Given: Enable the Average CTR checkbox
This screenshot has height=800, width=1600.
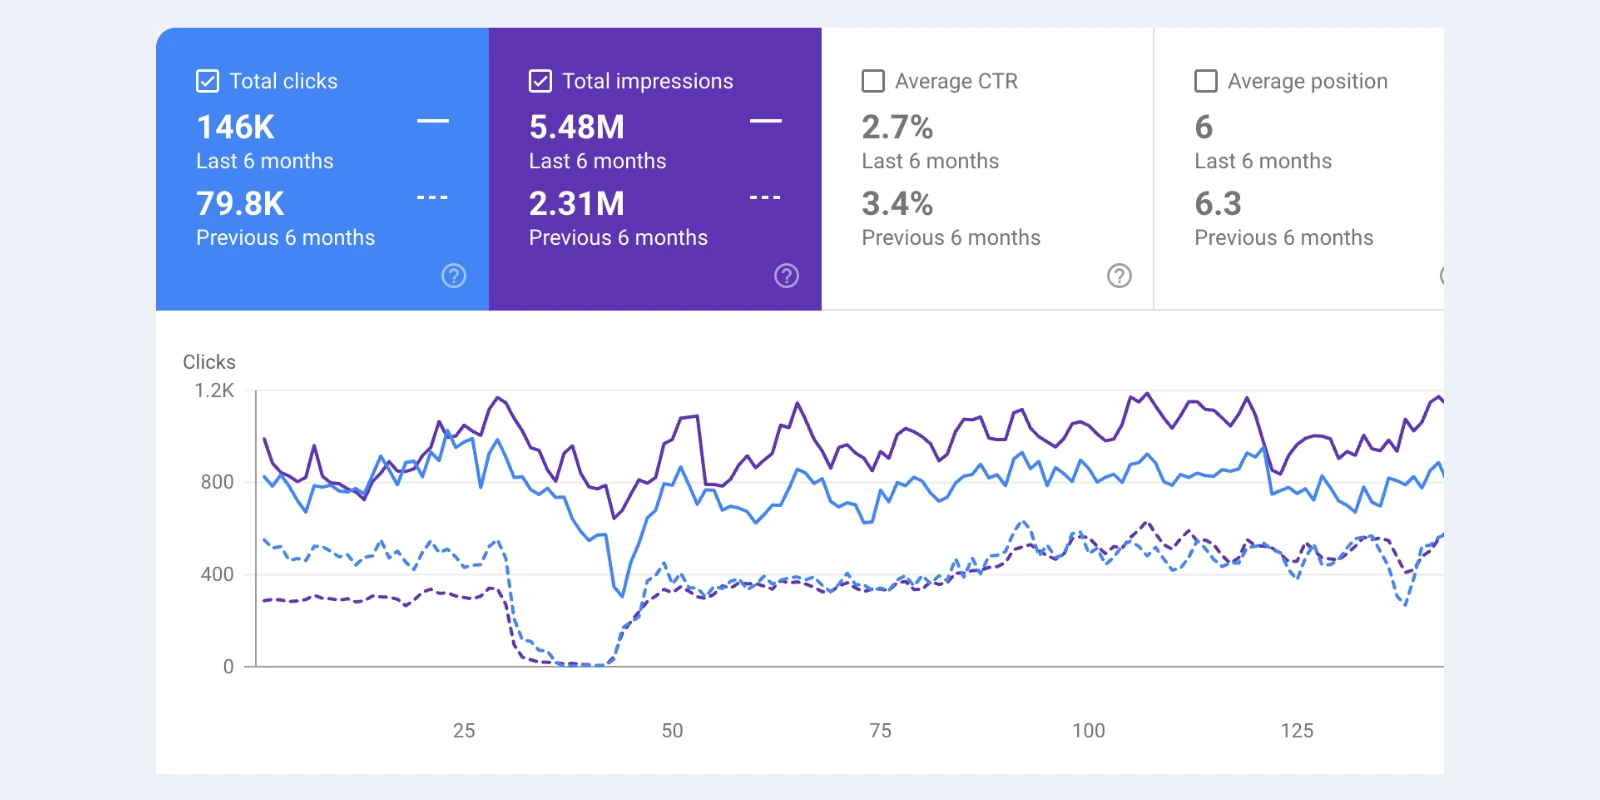Looking at the screenshot, I should point(873,81).
